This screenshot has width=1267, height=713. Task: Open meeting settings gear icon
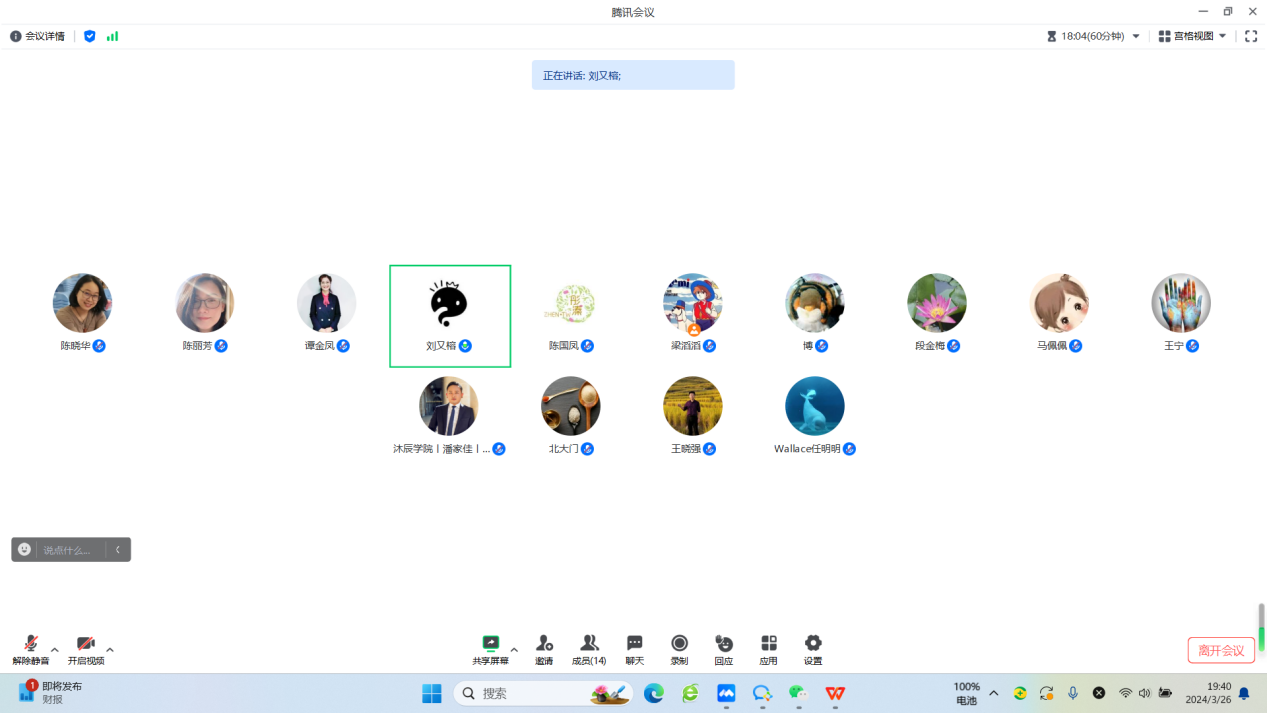813,644
